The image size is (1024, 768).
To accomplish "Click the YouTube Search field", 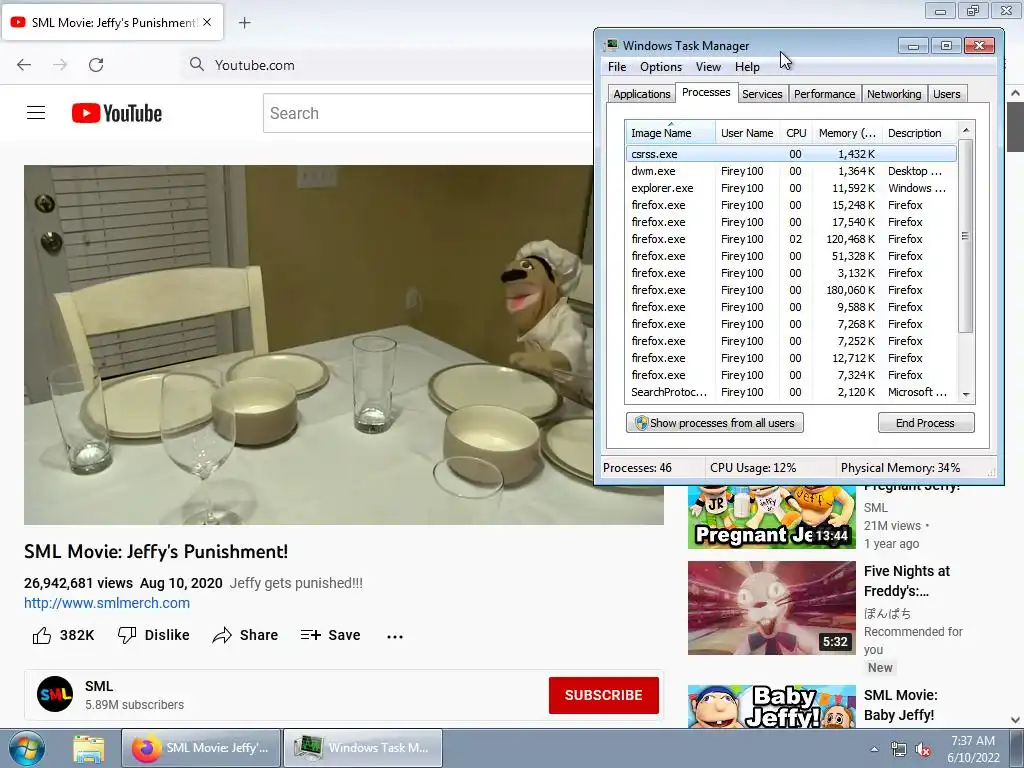I will pyautogui.click(x=428, y=113).
